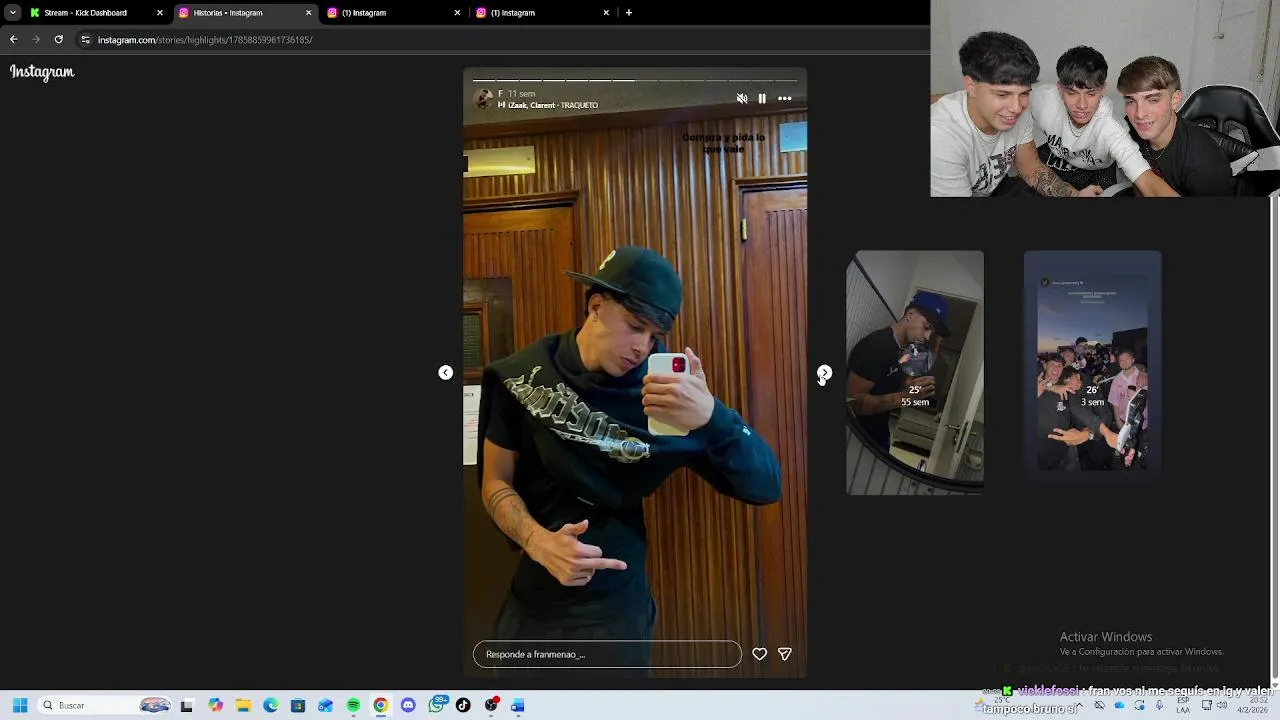Share the story with the send icon
Image resolution: width=1280 pixels, height=720 pixels.
tap(785, 654)
